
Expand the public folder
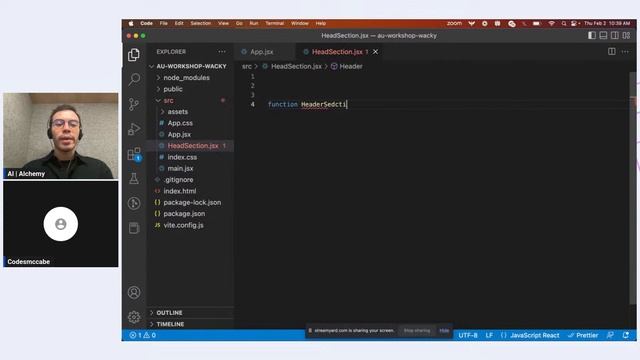tap(173, 89)
